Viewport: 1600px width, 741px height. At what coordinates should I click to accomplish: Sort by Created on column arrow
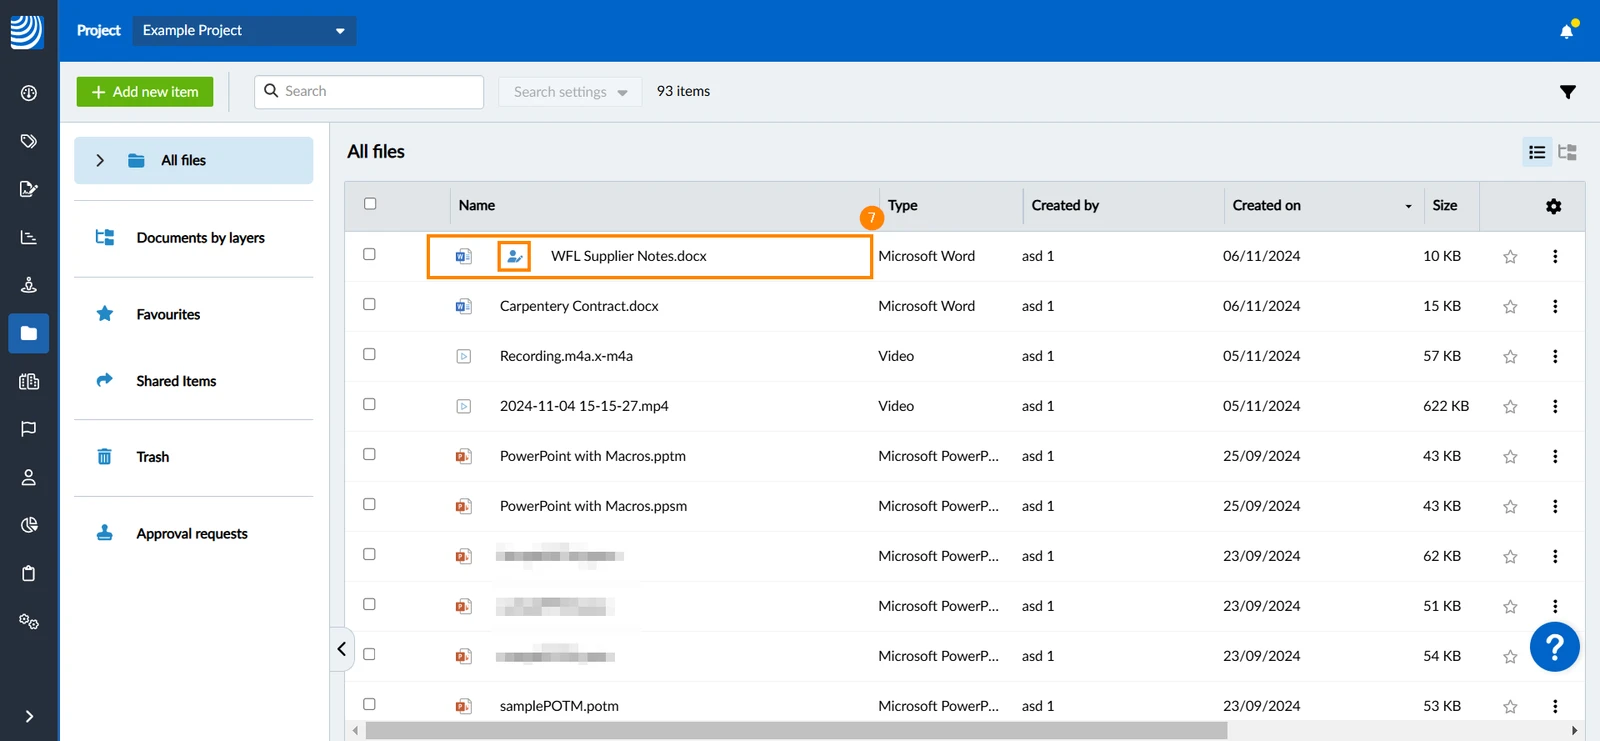click(1408, 206)
